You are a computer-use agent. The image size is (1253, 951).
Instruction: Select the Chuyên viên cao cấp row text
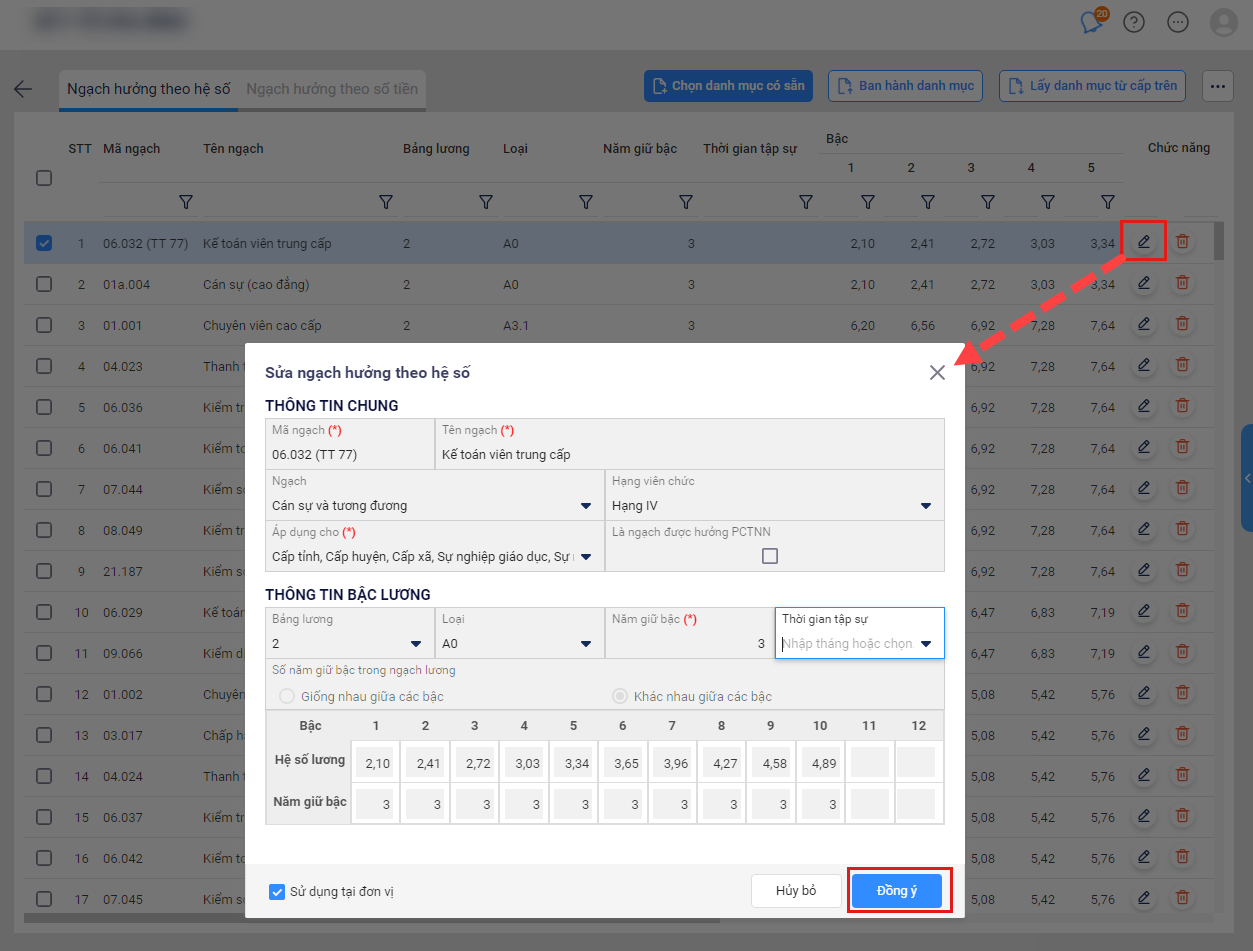(x=262, y=326)
